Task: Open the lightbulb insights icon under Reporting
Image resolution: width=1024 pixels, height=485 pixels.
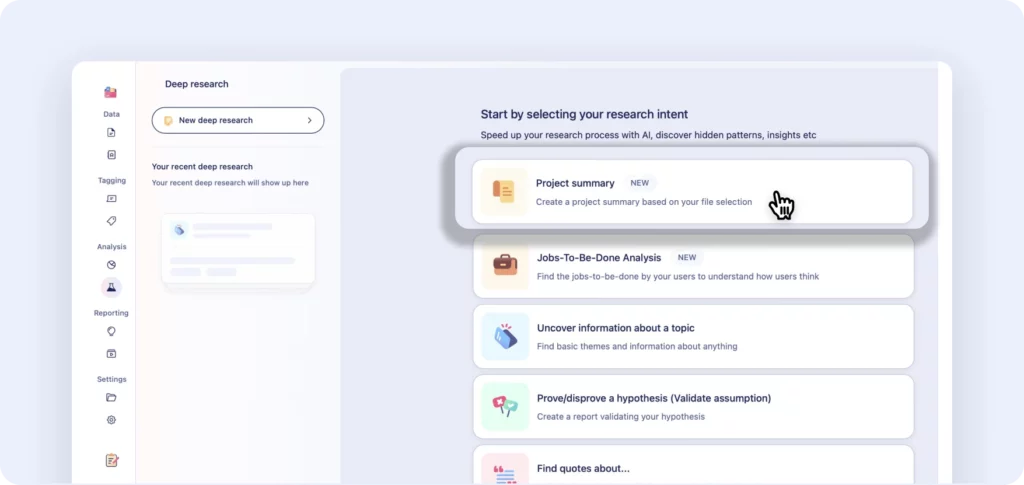Action: tap(111, 331)
